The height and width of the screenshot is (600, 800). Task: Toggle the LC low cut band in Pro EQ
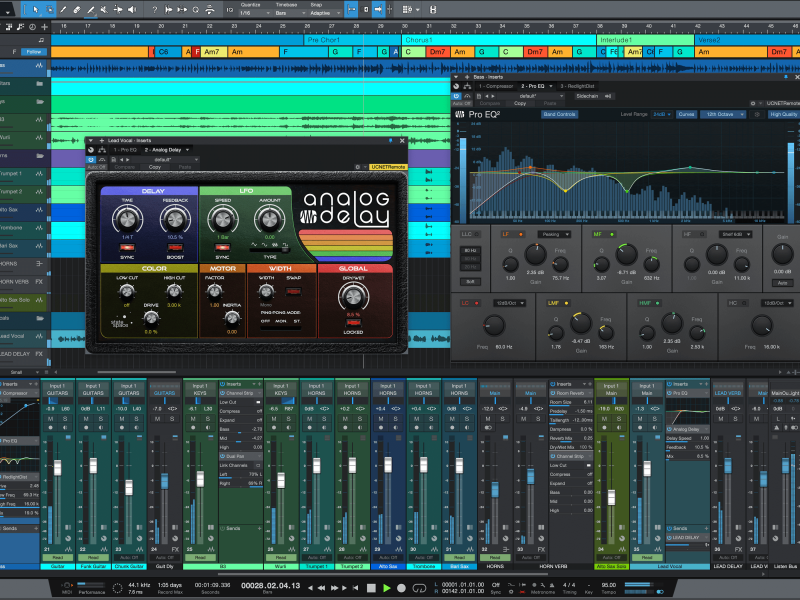[477, 303]
